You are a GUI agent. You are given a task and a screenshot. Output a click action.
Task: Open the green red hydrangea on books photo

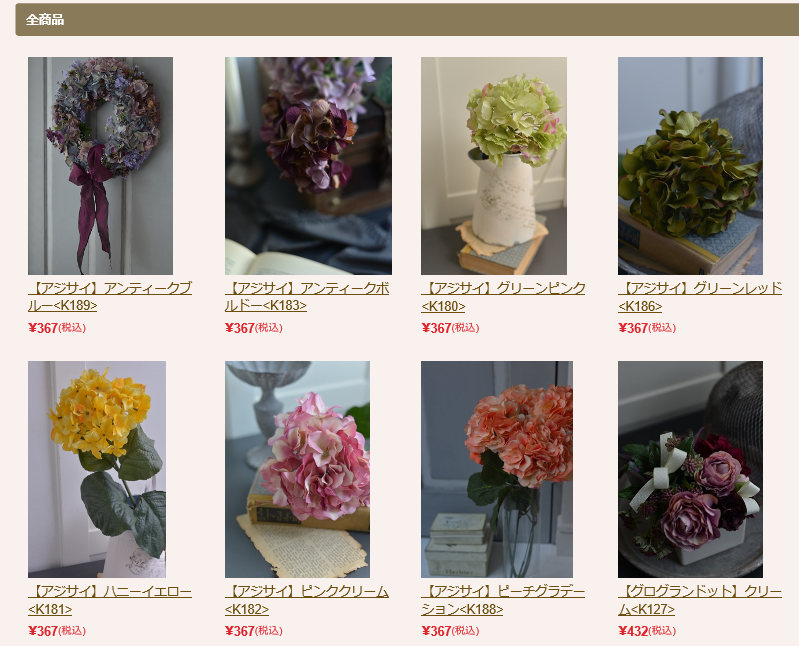coord(690,166)
